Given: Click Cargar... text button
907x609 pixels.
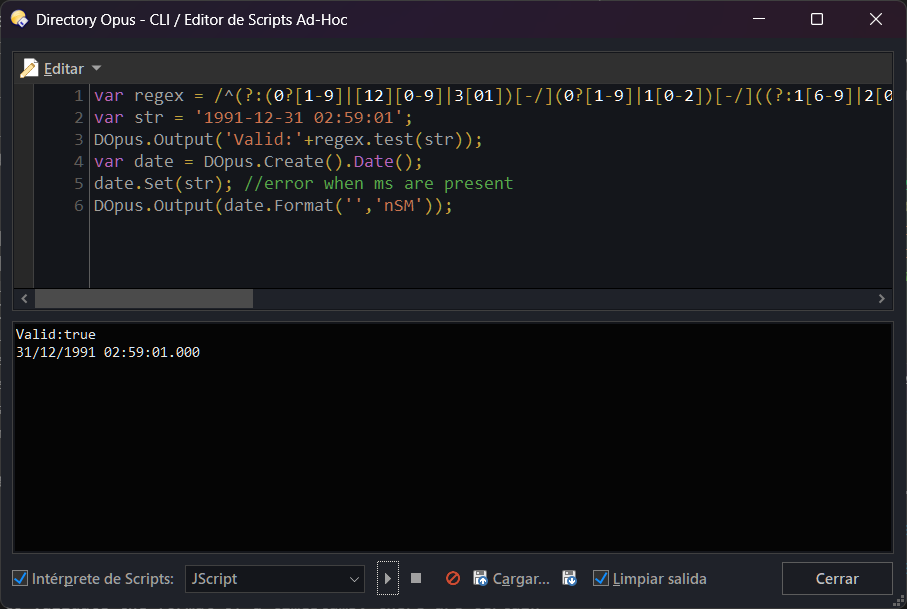Looking at the screenshot, I should (521, 579).
